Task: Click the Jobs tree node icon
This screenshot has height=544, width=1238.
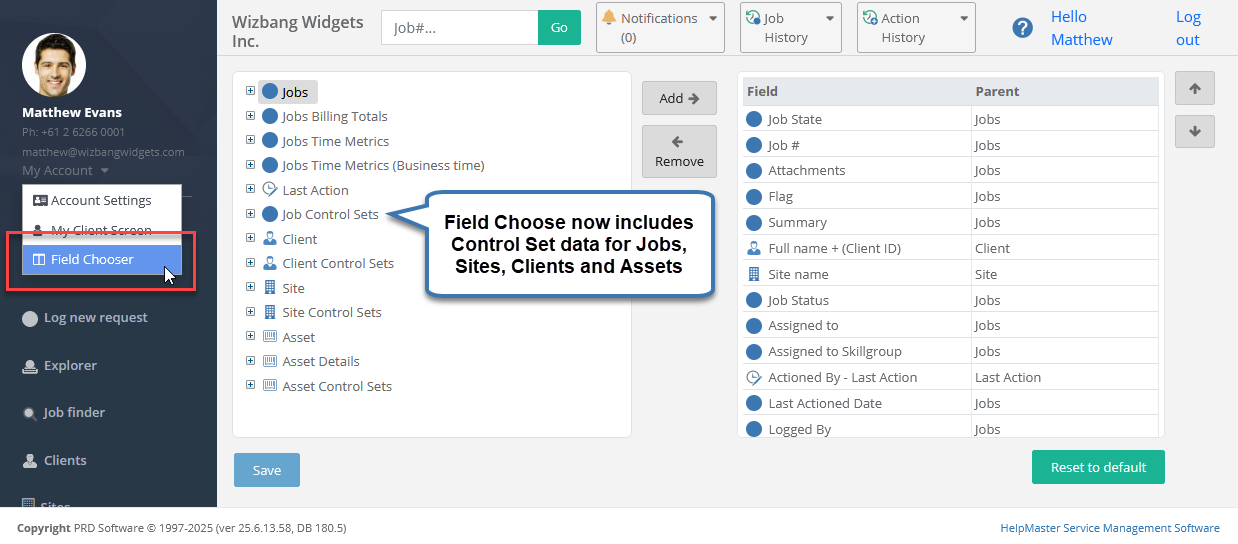Action: pos(270,92)
